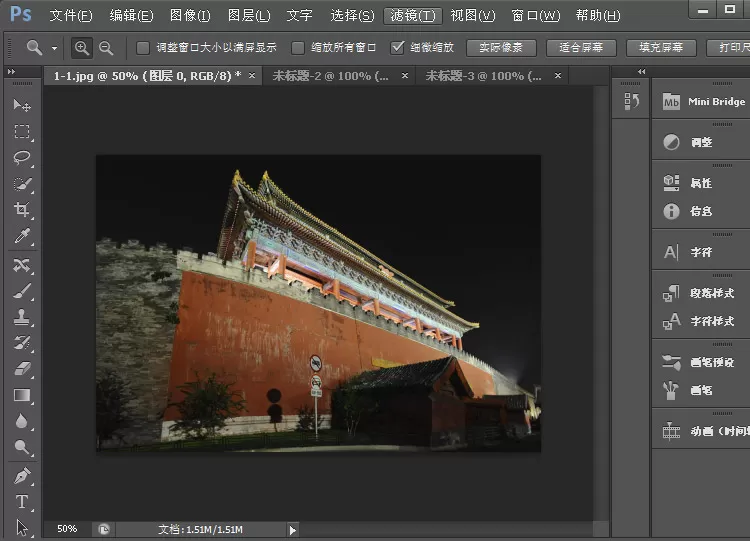The image size is (750, 541).
Task: Select the Brush tool
Action: click(22, 291)
